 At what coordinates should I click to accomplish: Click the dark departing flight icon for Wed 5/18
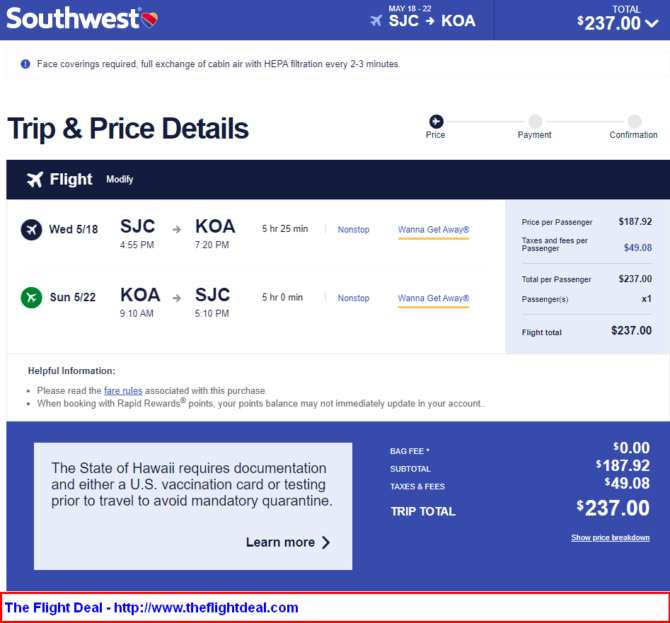pyautogui.click(x=32, y=229)
